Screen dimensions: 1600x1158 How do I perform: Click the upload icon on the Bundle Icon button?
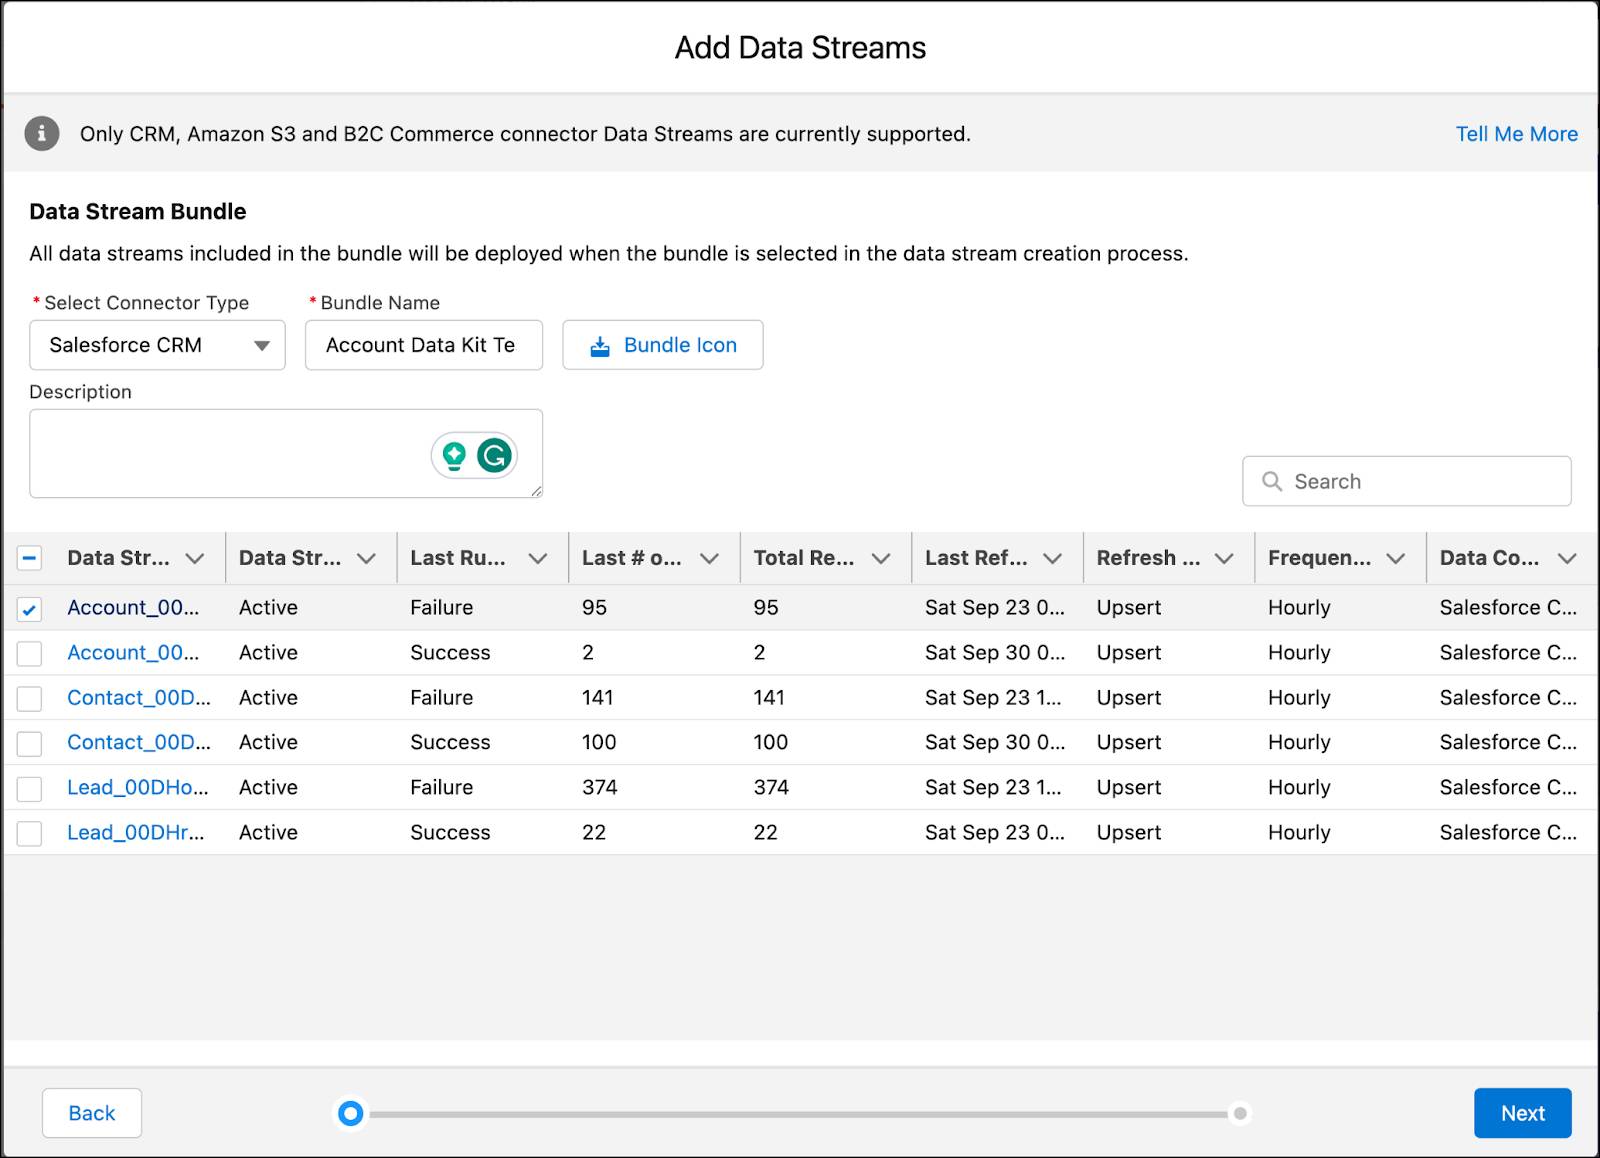tap(599, 345)
